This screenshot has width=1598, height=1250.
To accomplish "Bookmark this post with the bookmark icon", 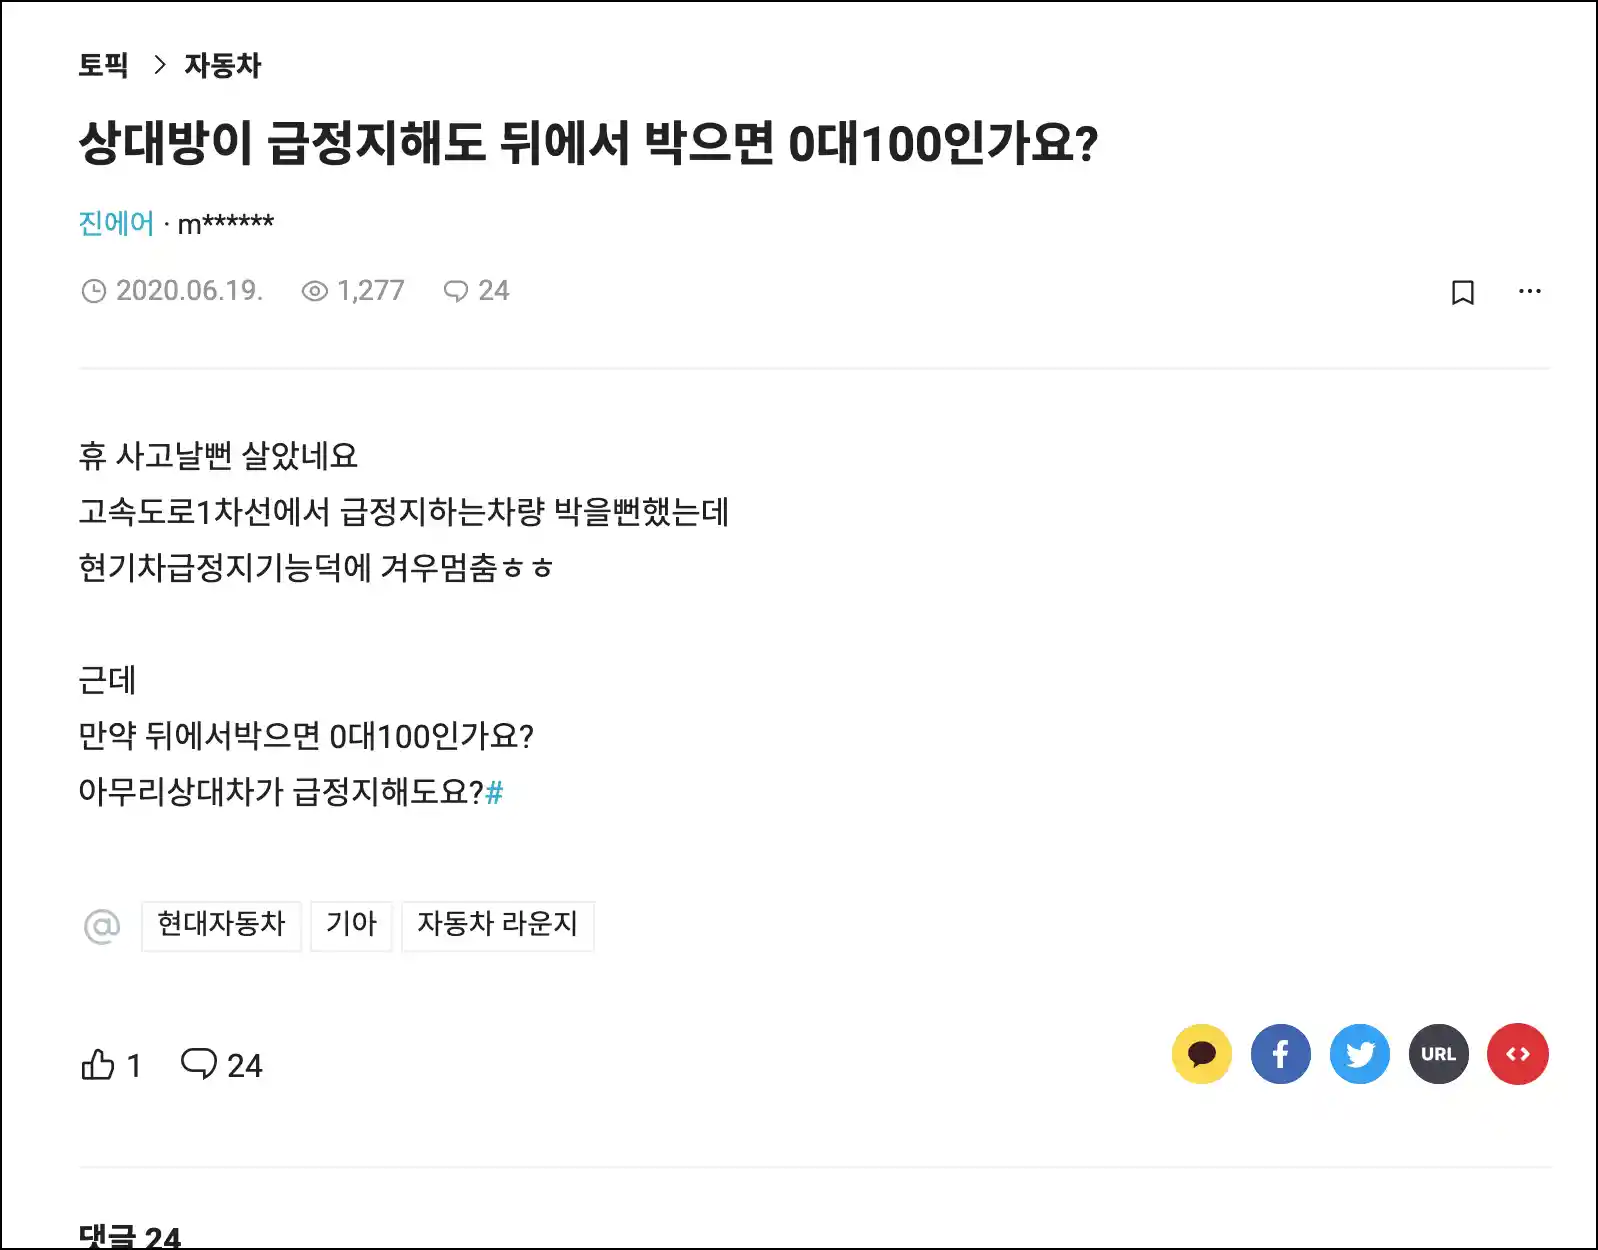I will click(1462, 292).
